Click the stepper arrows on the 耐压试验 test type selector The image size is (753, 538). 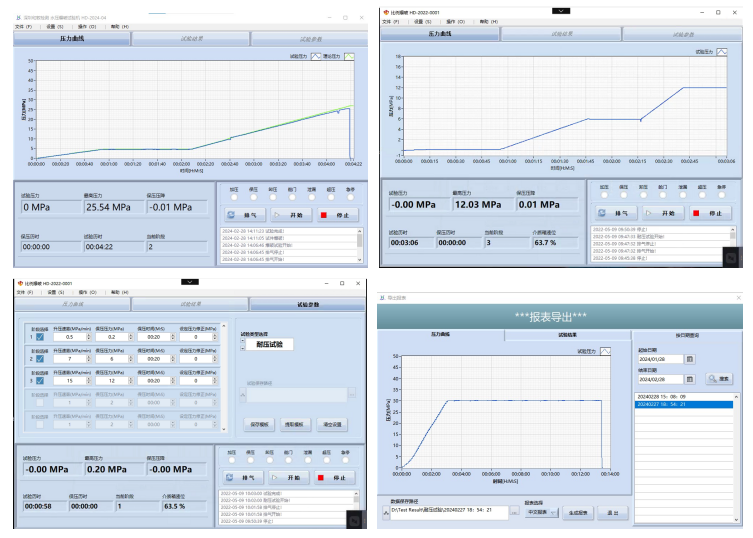(x=243, y=344)
